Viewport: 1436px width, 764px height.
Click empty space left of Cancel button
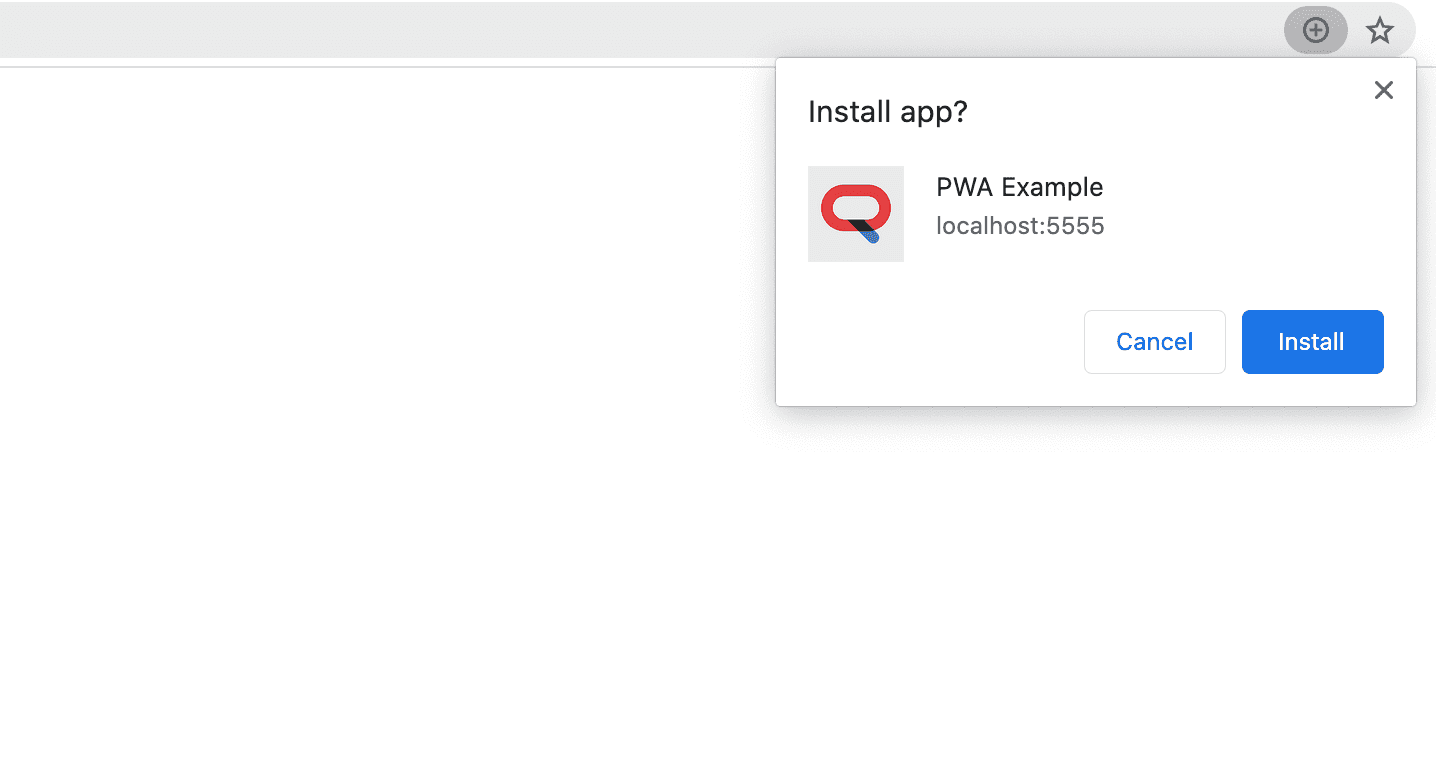point(930,342)
